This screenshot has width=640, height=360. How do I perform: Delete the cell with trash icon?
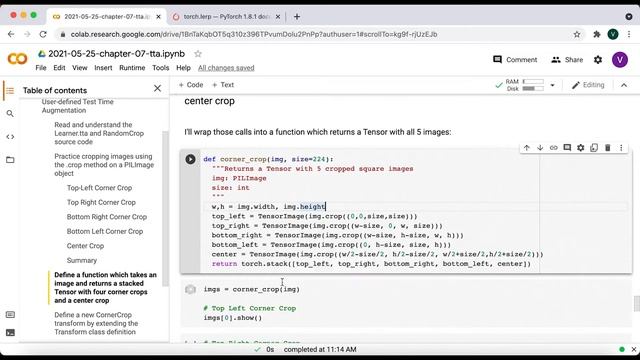point(607,148)
